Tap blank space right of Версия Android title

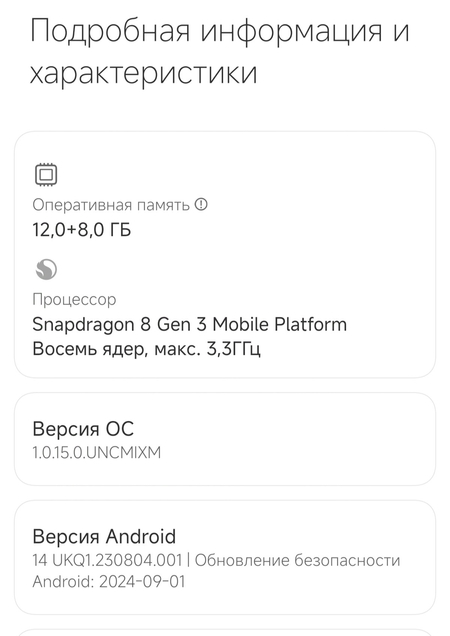(x=304, y=536)
